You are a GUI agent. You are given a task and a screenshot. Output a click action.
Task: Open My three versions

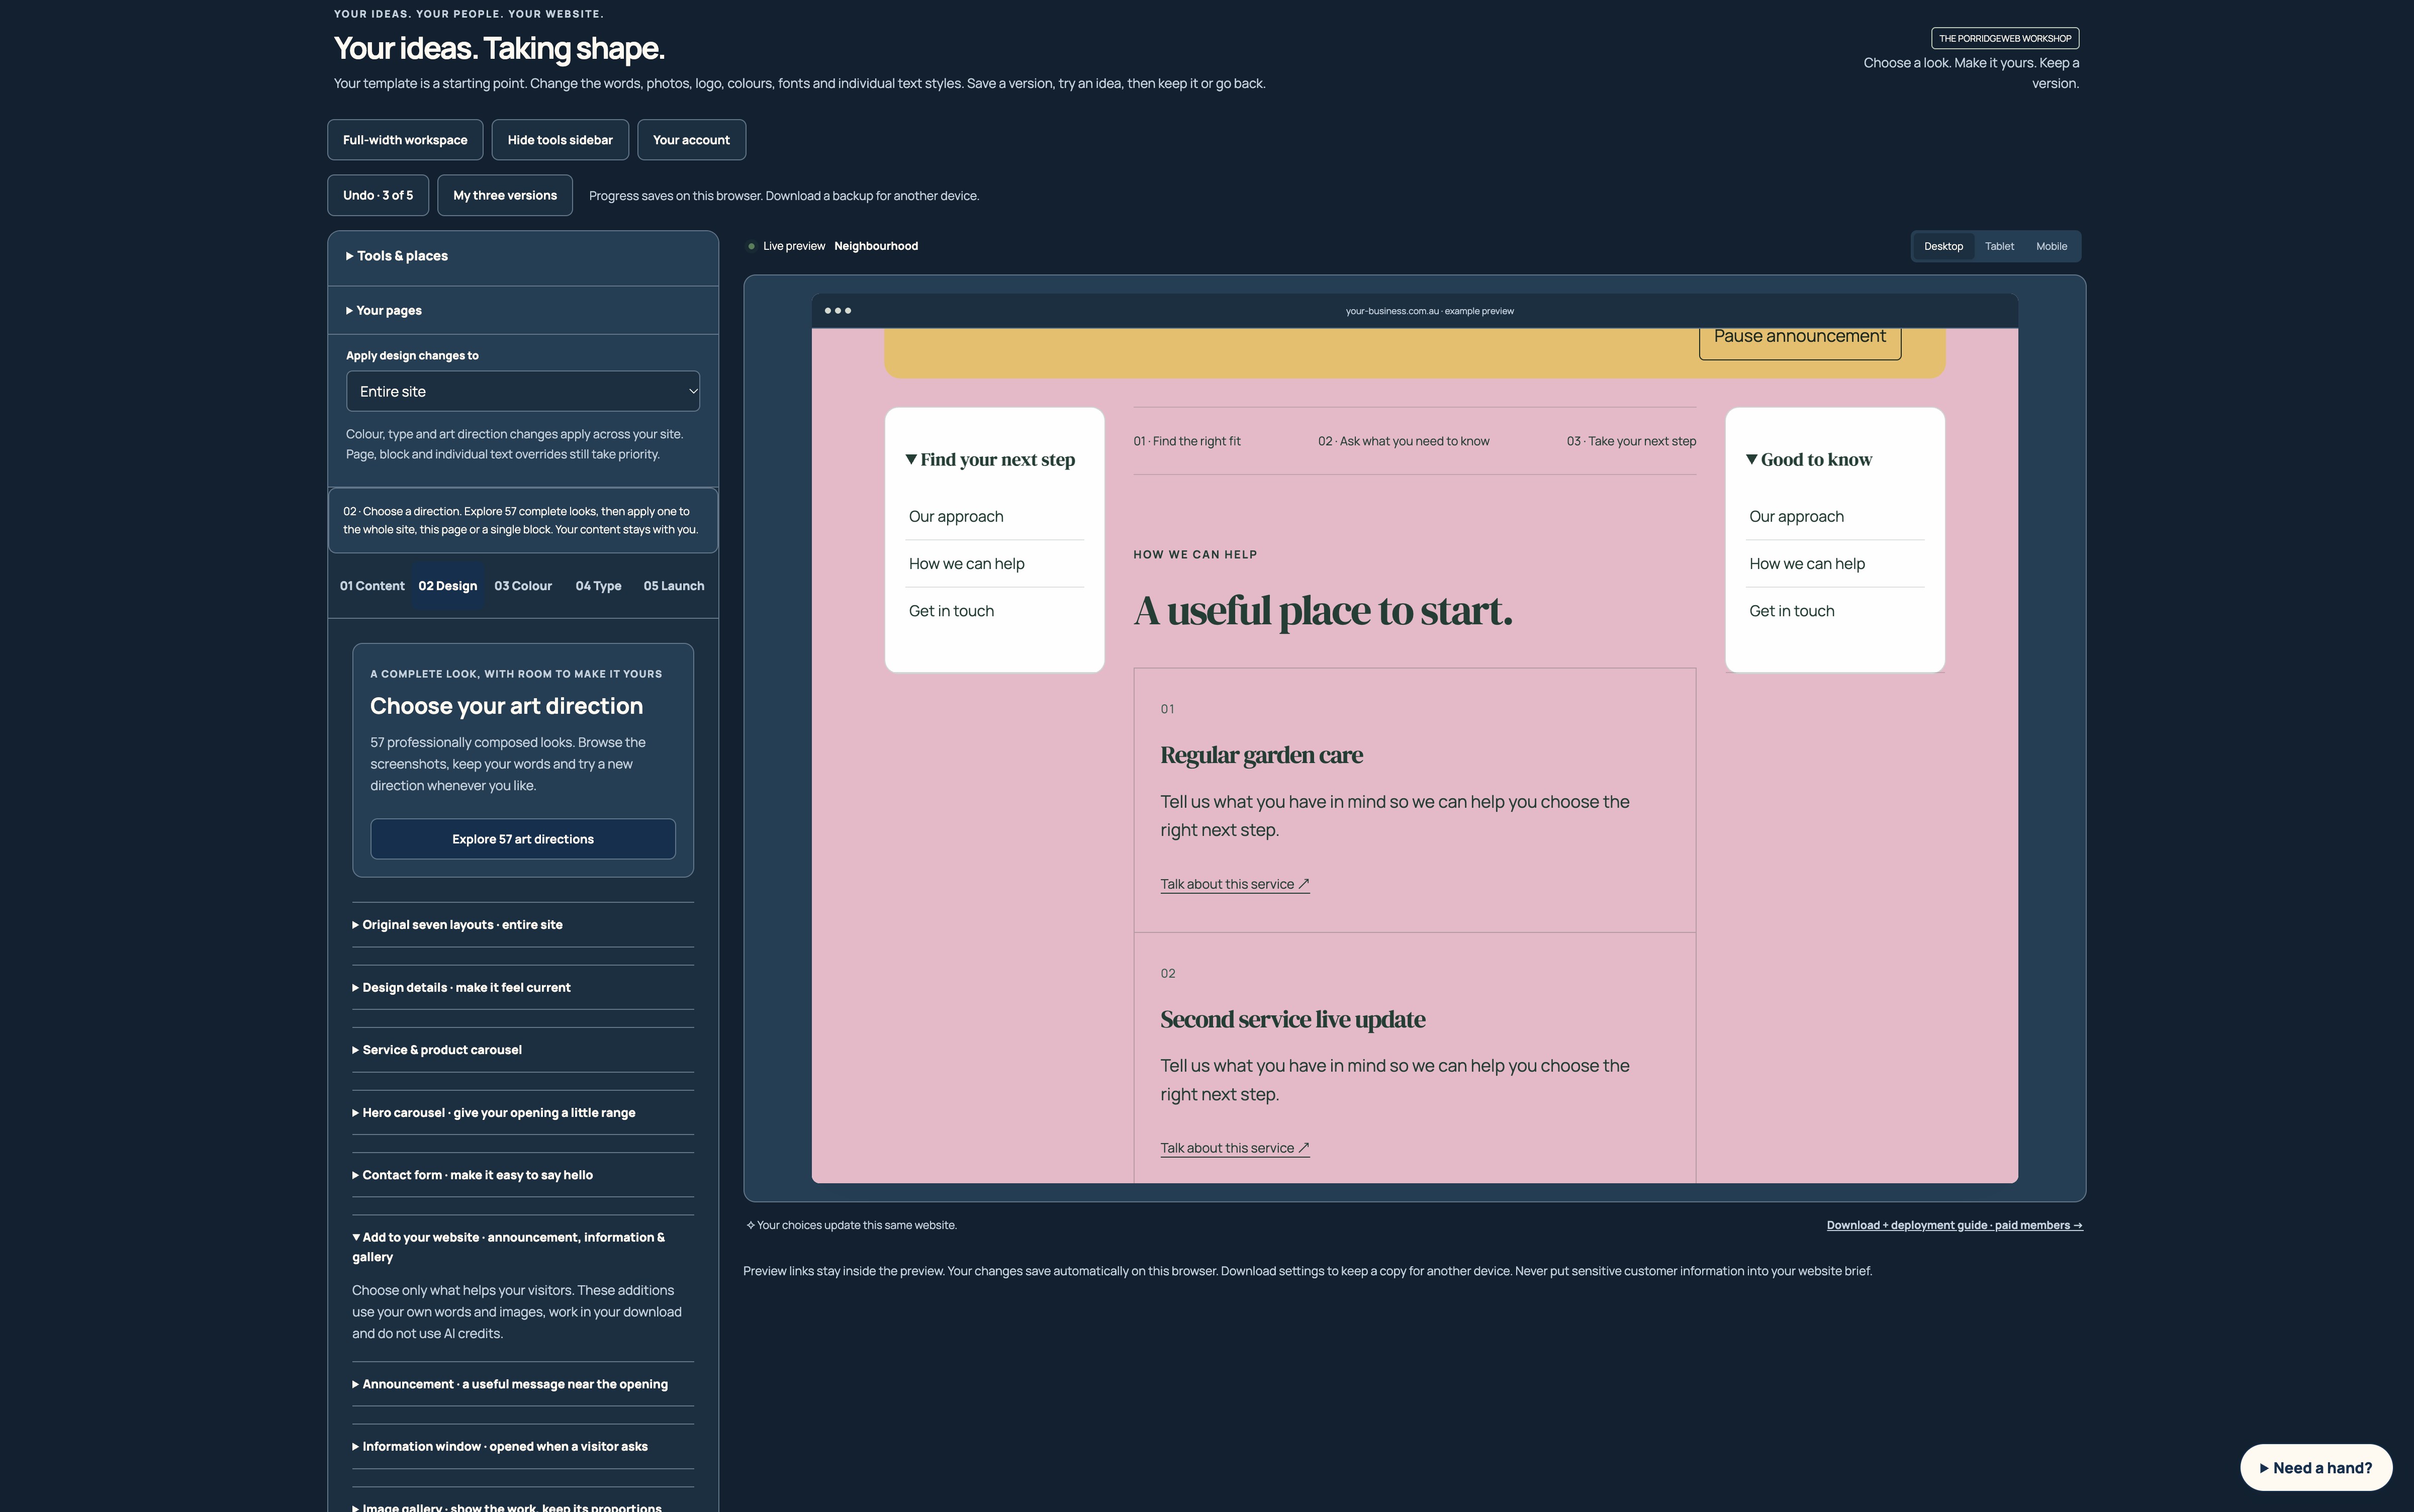[x=505, y=195]
